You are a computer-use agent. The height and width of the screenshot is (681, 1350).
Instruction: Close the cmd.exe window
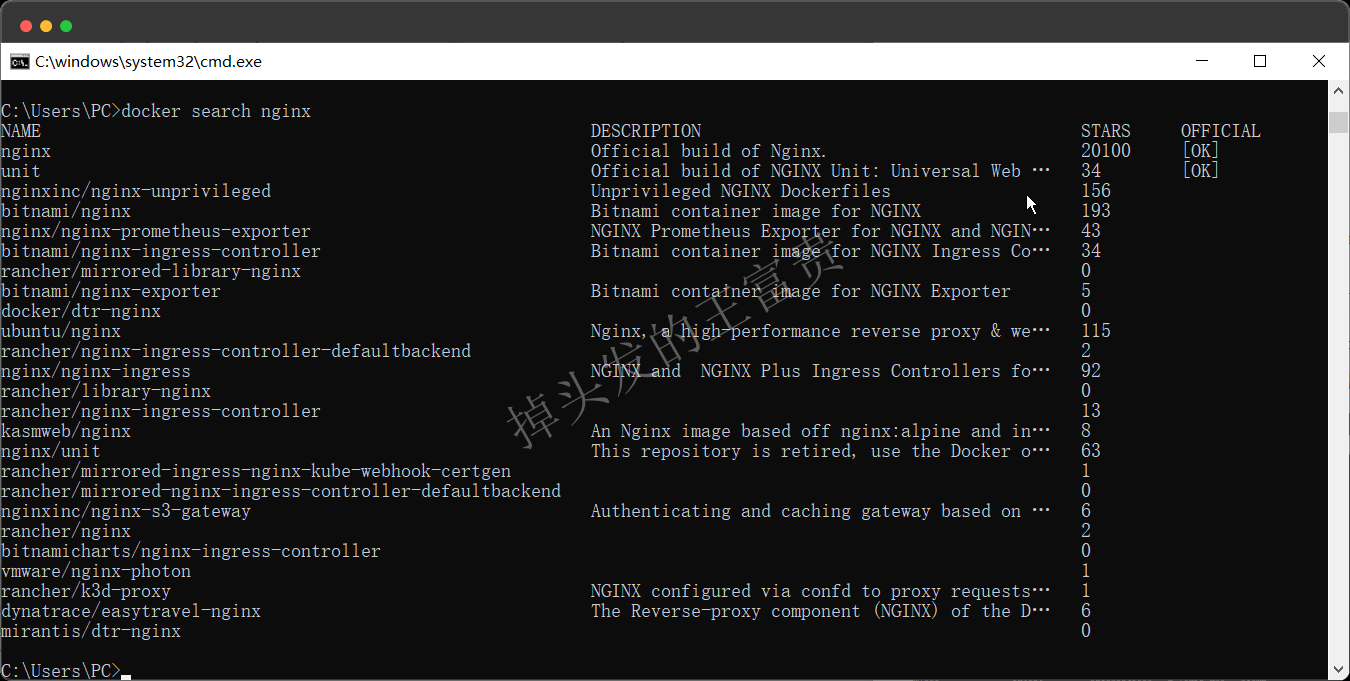point(1319,61)
